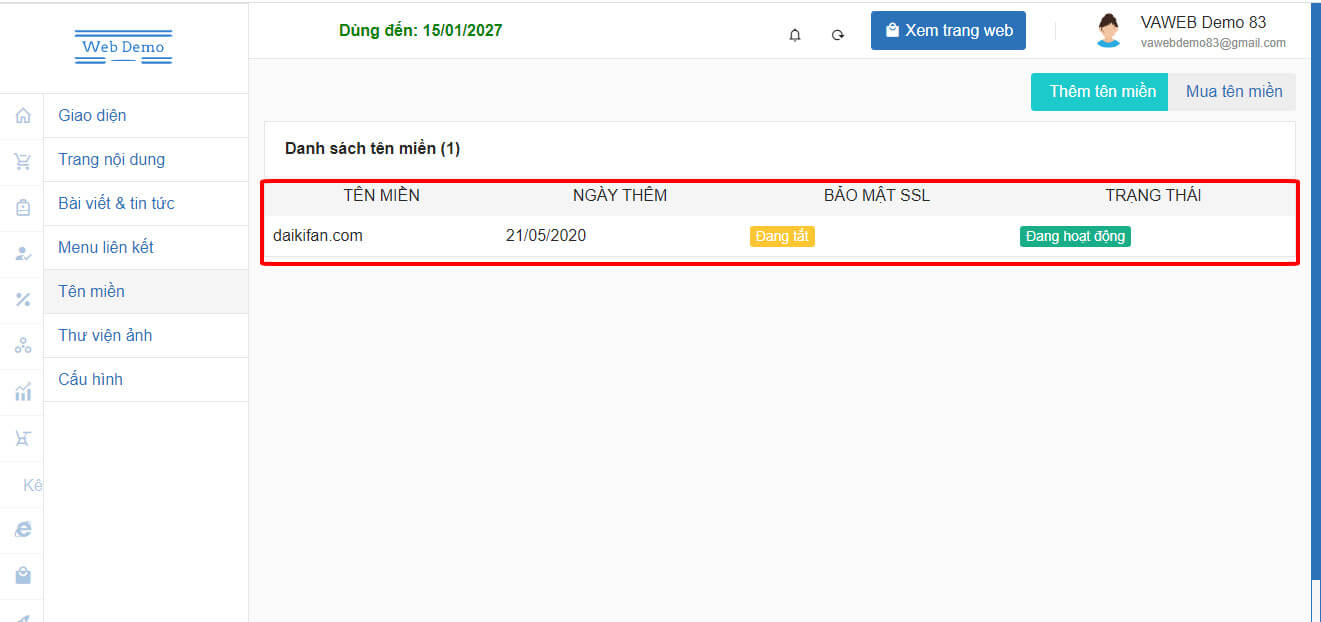Click the Thêm tên miền button
Image resolution: width=1321 pixels, height=622 pixels.
[1101, 91]
